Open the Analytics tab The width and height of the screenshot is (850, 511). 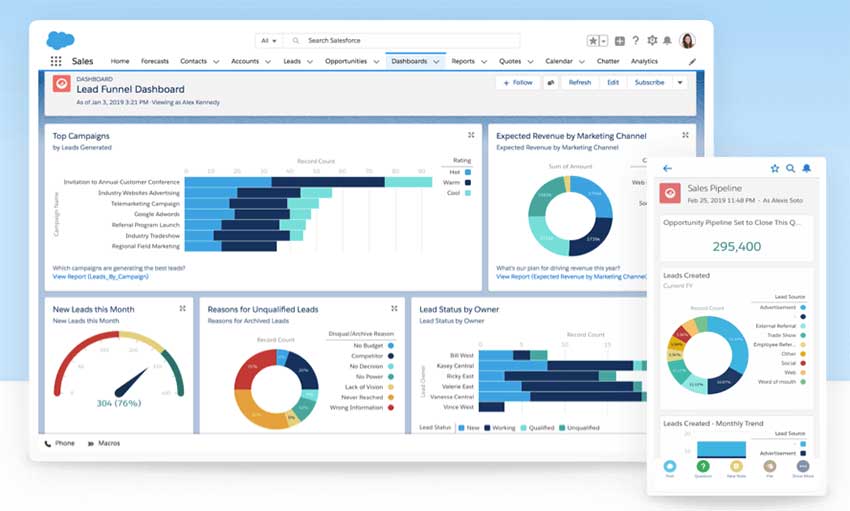pos(644,61)
